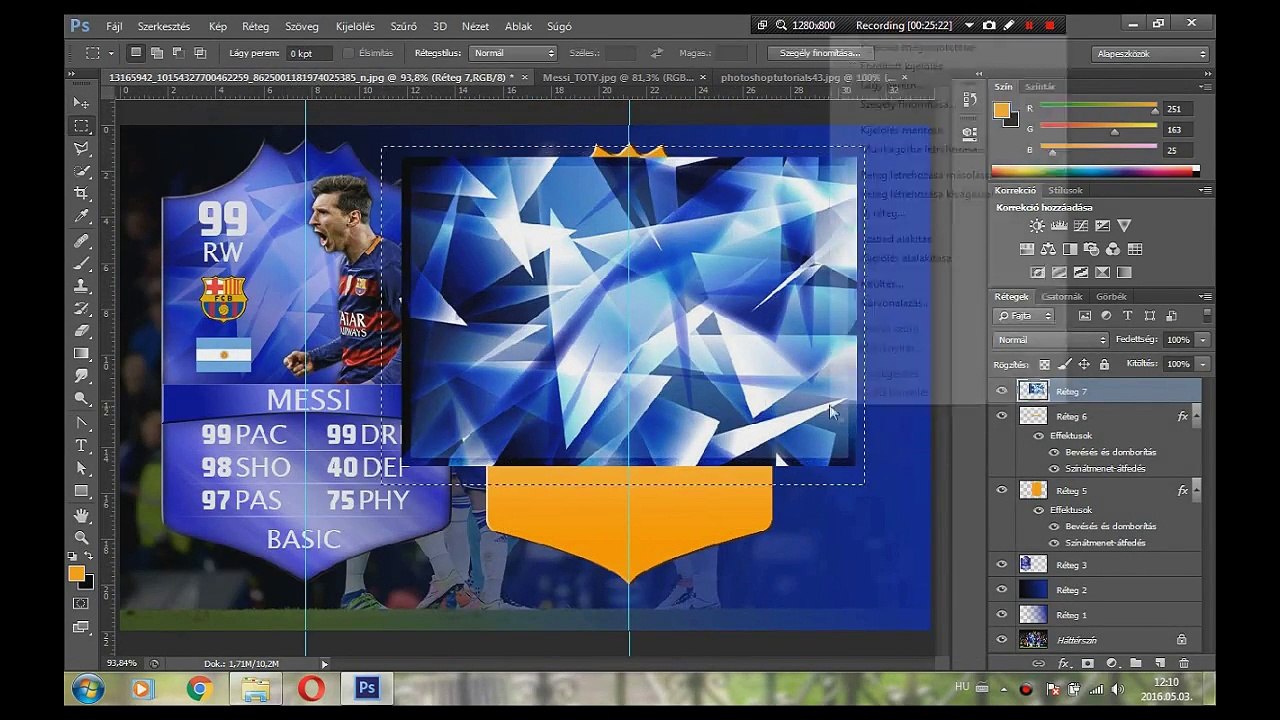Screen dimensions: 1280x720
Task: Hide the Réteg 7 layer
Action: [x=1002, y=391]
